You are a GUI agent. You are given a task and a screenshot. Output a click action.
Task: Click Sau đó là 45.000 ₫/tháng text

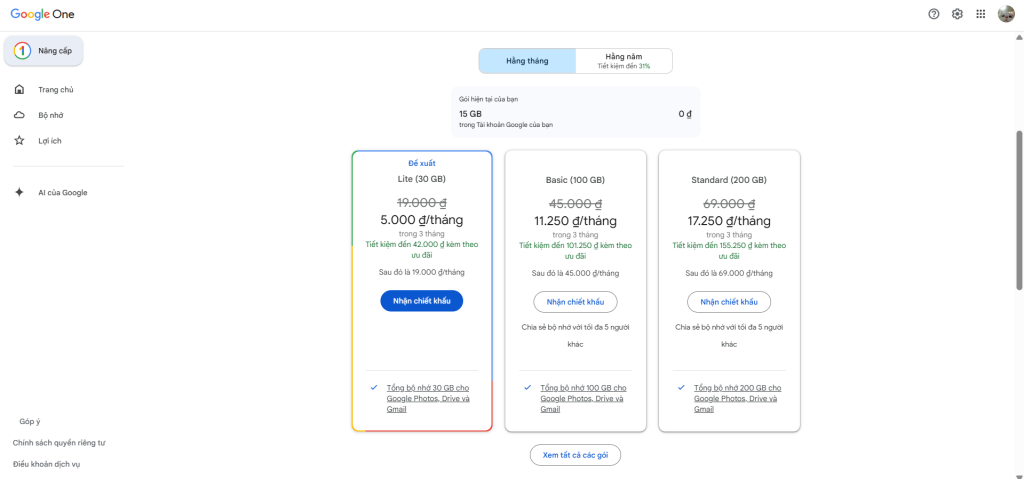tap(575, 273)
